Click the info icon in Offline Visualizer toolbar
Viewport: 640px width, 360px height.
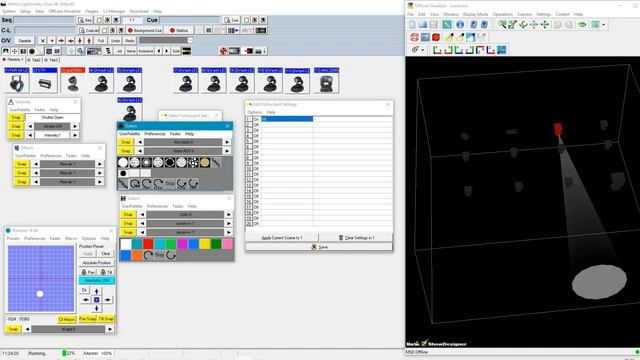460,25
